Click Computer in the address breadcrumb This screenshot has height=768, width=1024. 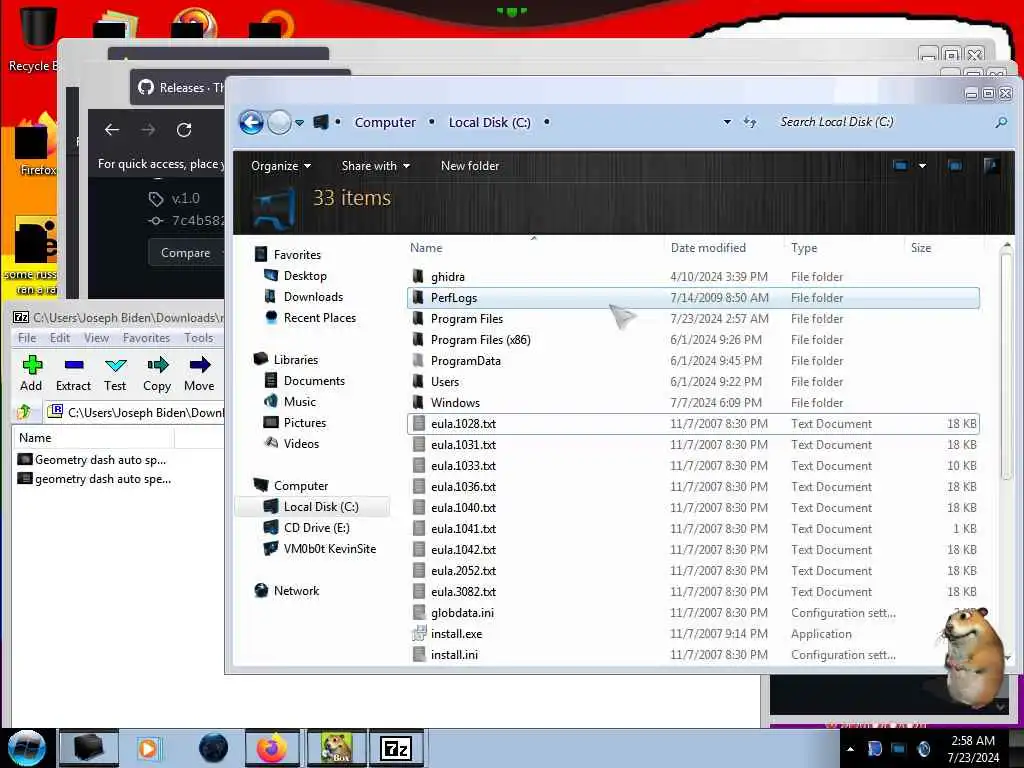(385, 122)
